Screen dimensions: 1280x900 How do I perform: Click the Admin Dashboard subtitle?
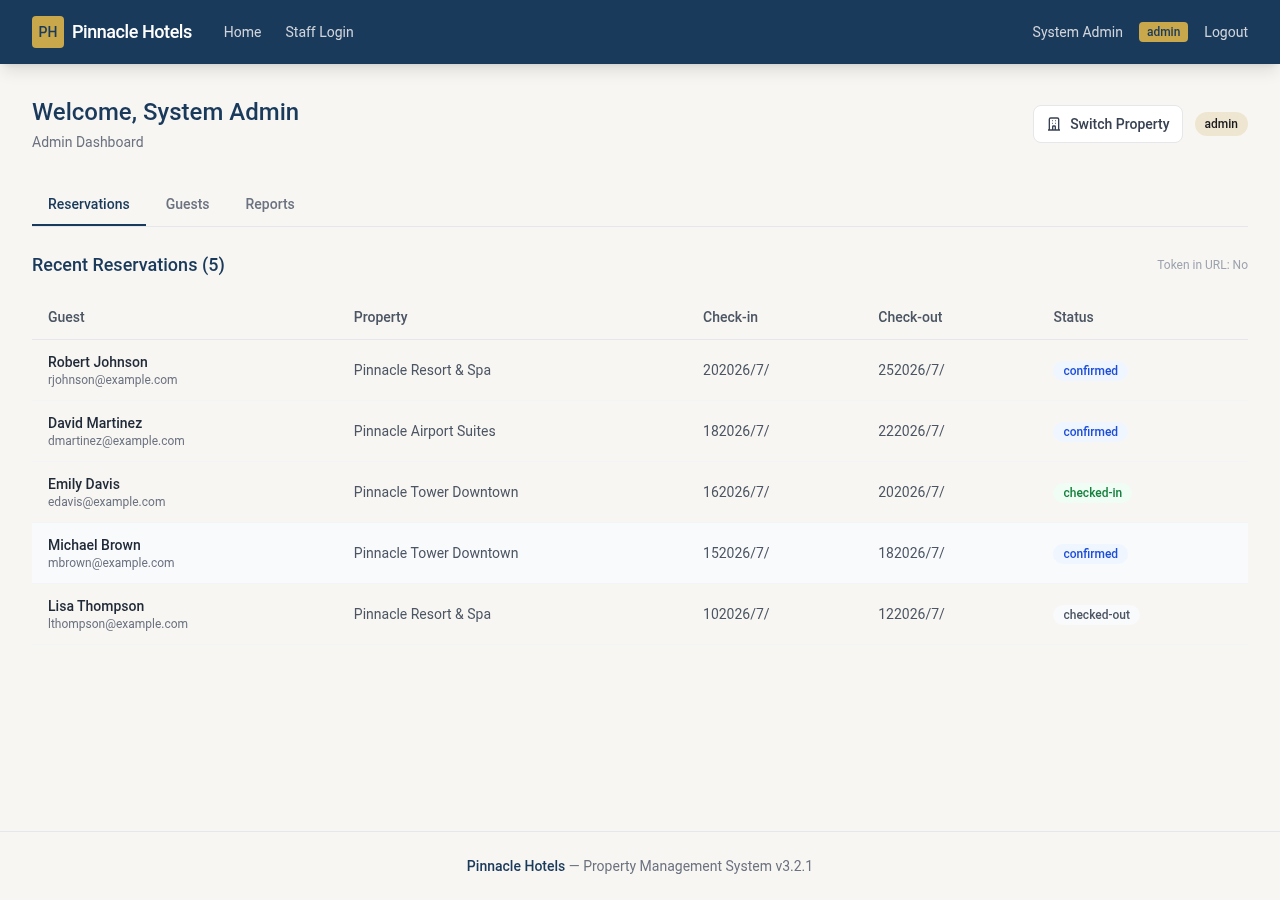[x=88, y=142]
